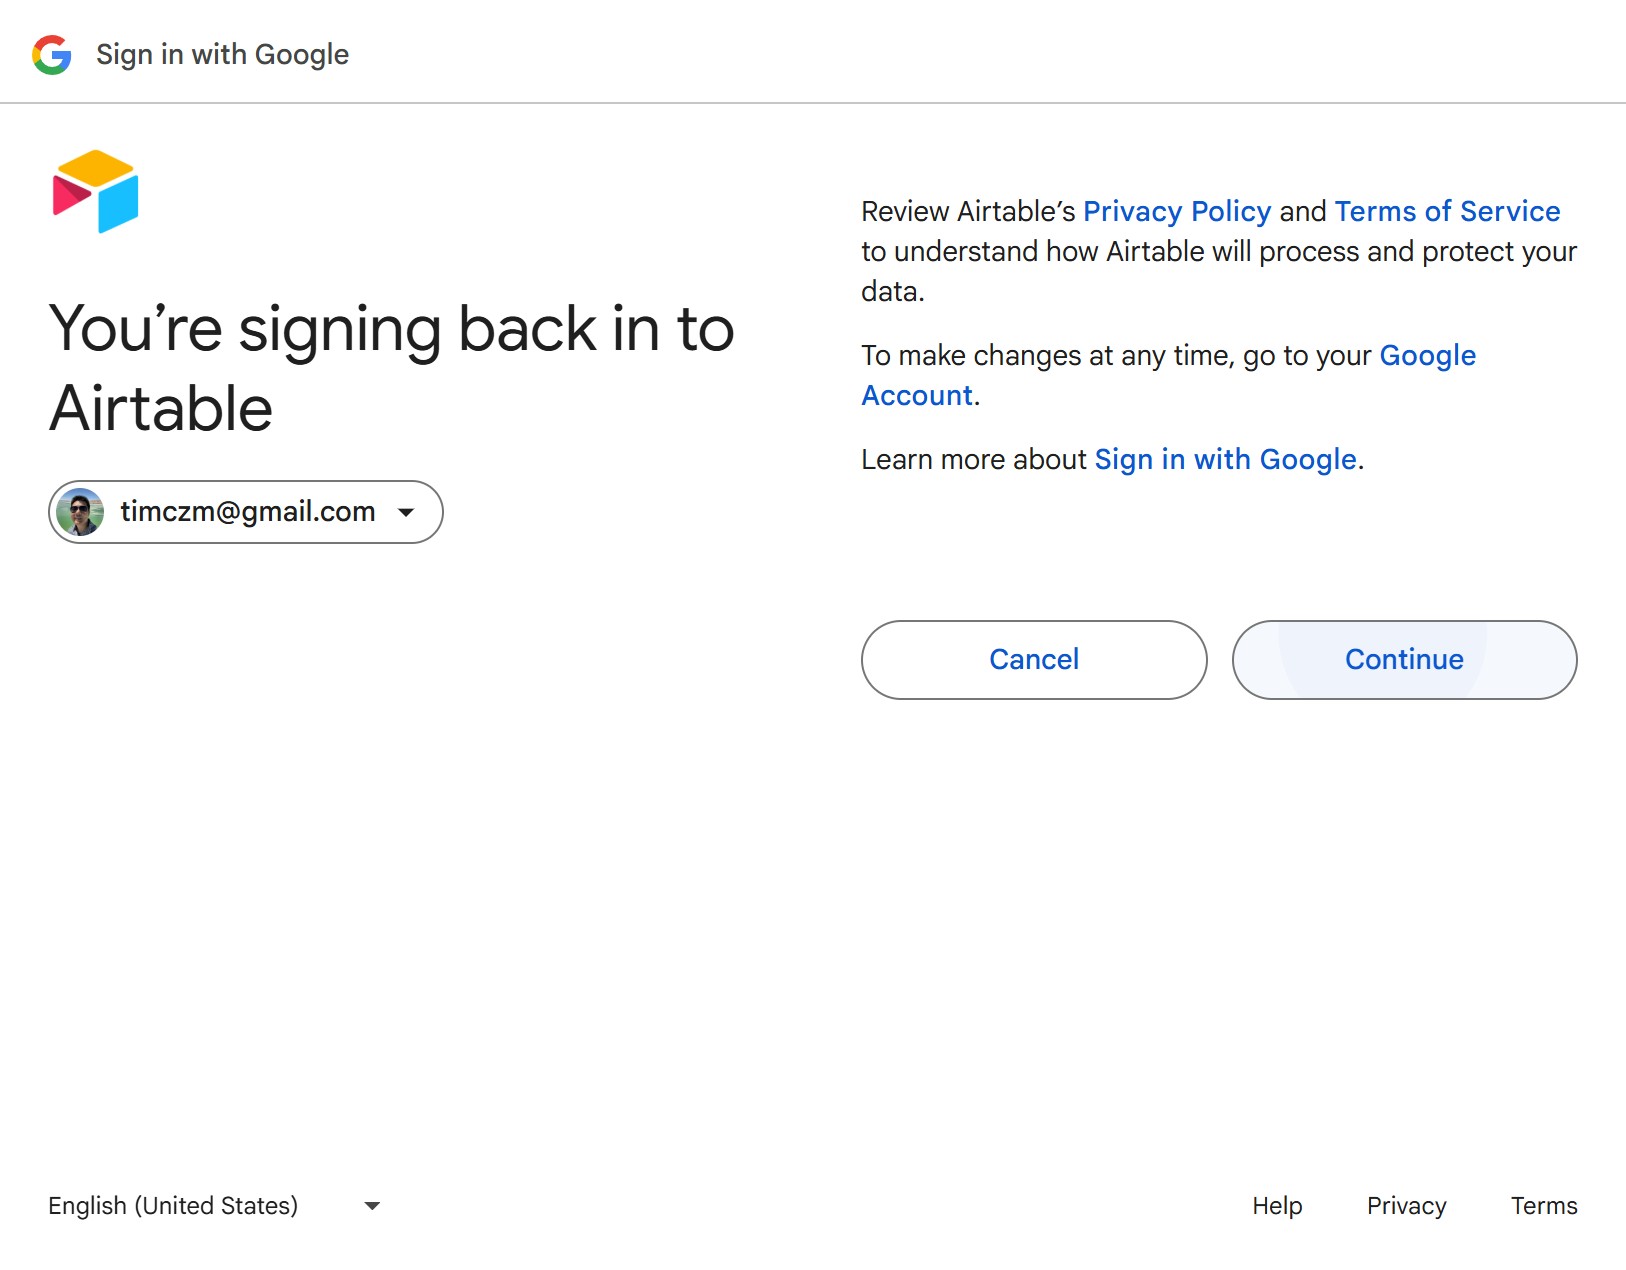This screenshot has width=1626, height=1270.
Task: Click the "You're signing back in to Airtable" heading
Action: coord(391,369)
